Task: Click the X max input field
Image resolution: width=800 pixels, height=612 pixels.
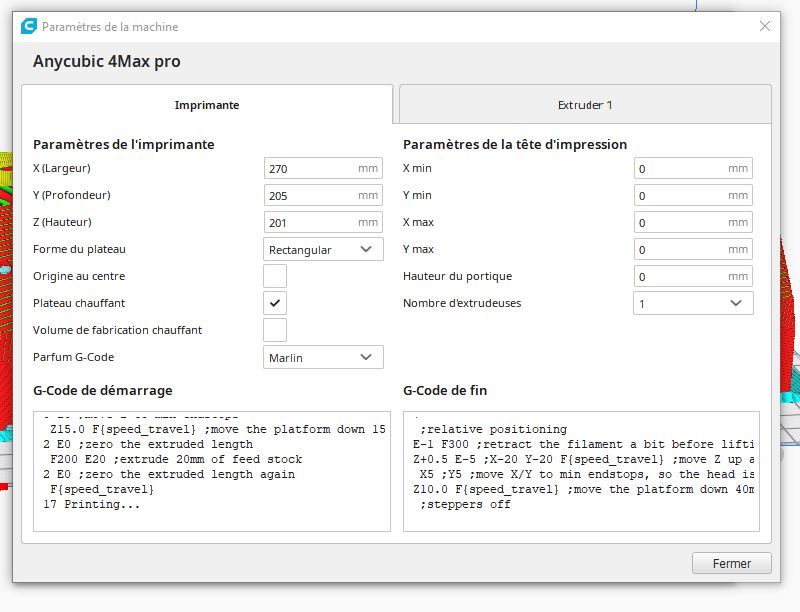Action: (x=680, y=222)
